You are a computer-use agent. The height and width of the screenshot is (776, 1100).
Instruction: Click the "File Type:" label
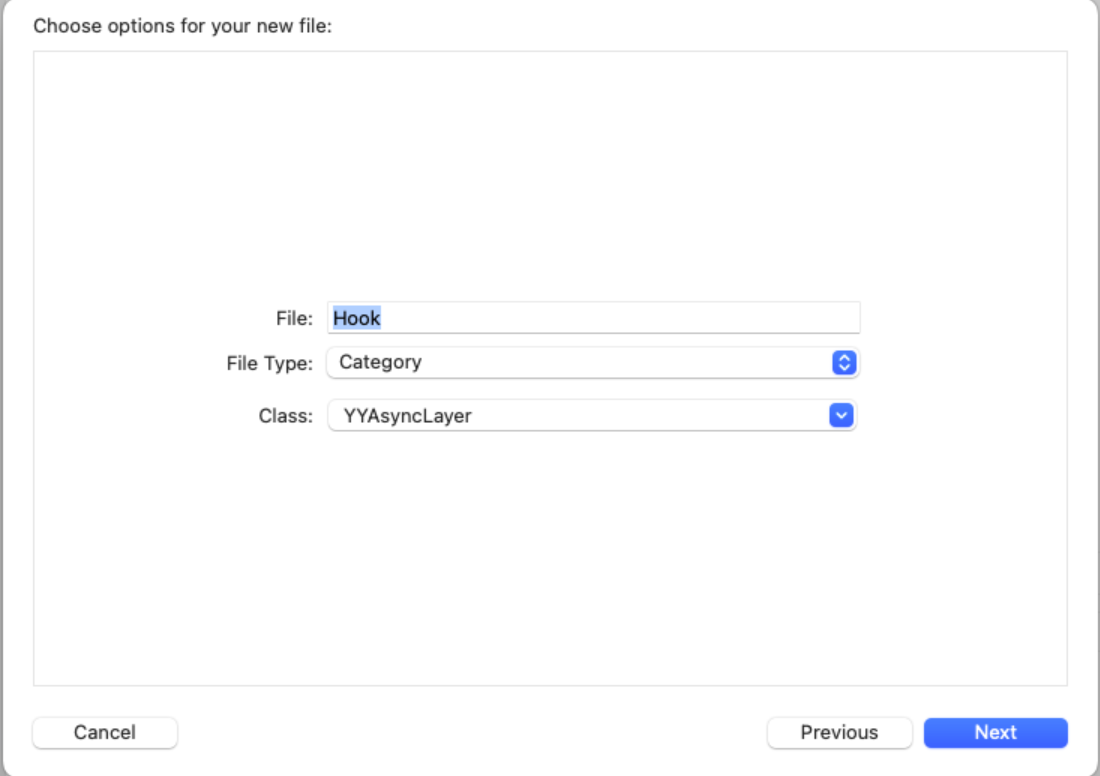pyautogui.click(x=270, y=363)
